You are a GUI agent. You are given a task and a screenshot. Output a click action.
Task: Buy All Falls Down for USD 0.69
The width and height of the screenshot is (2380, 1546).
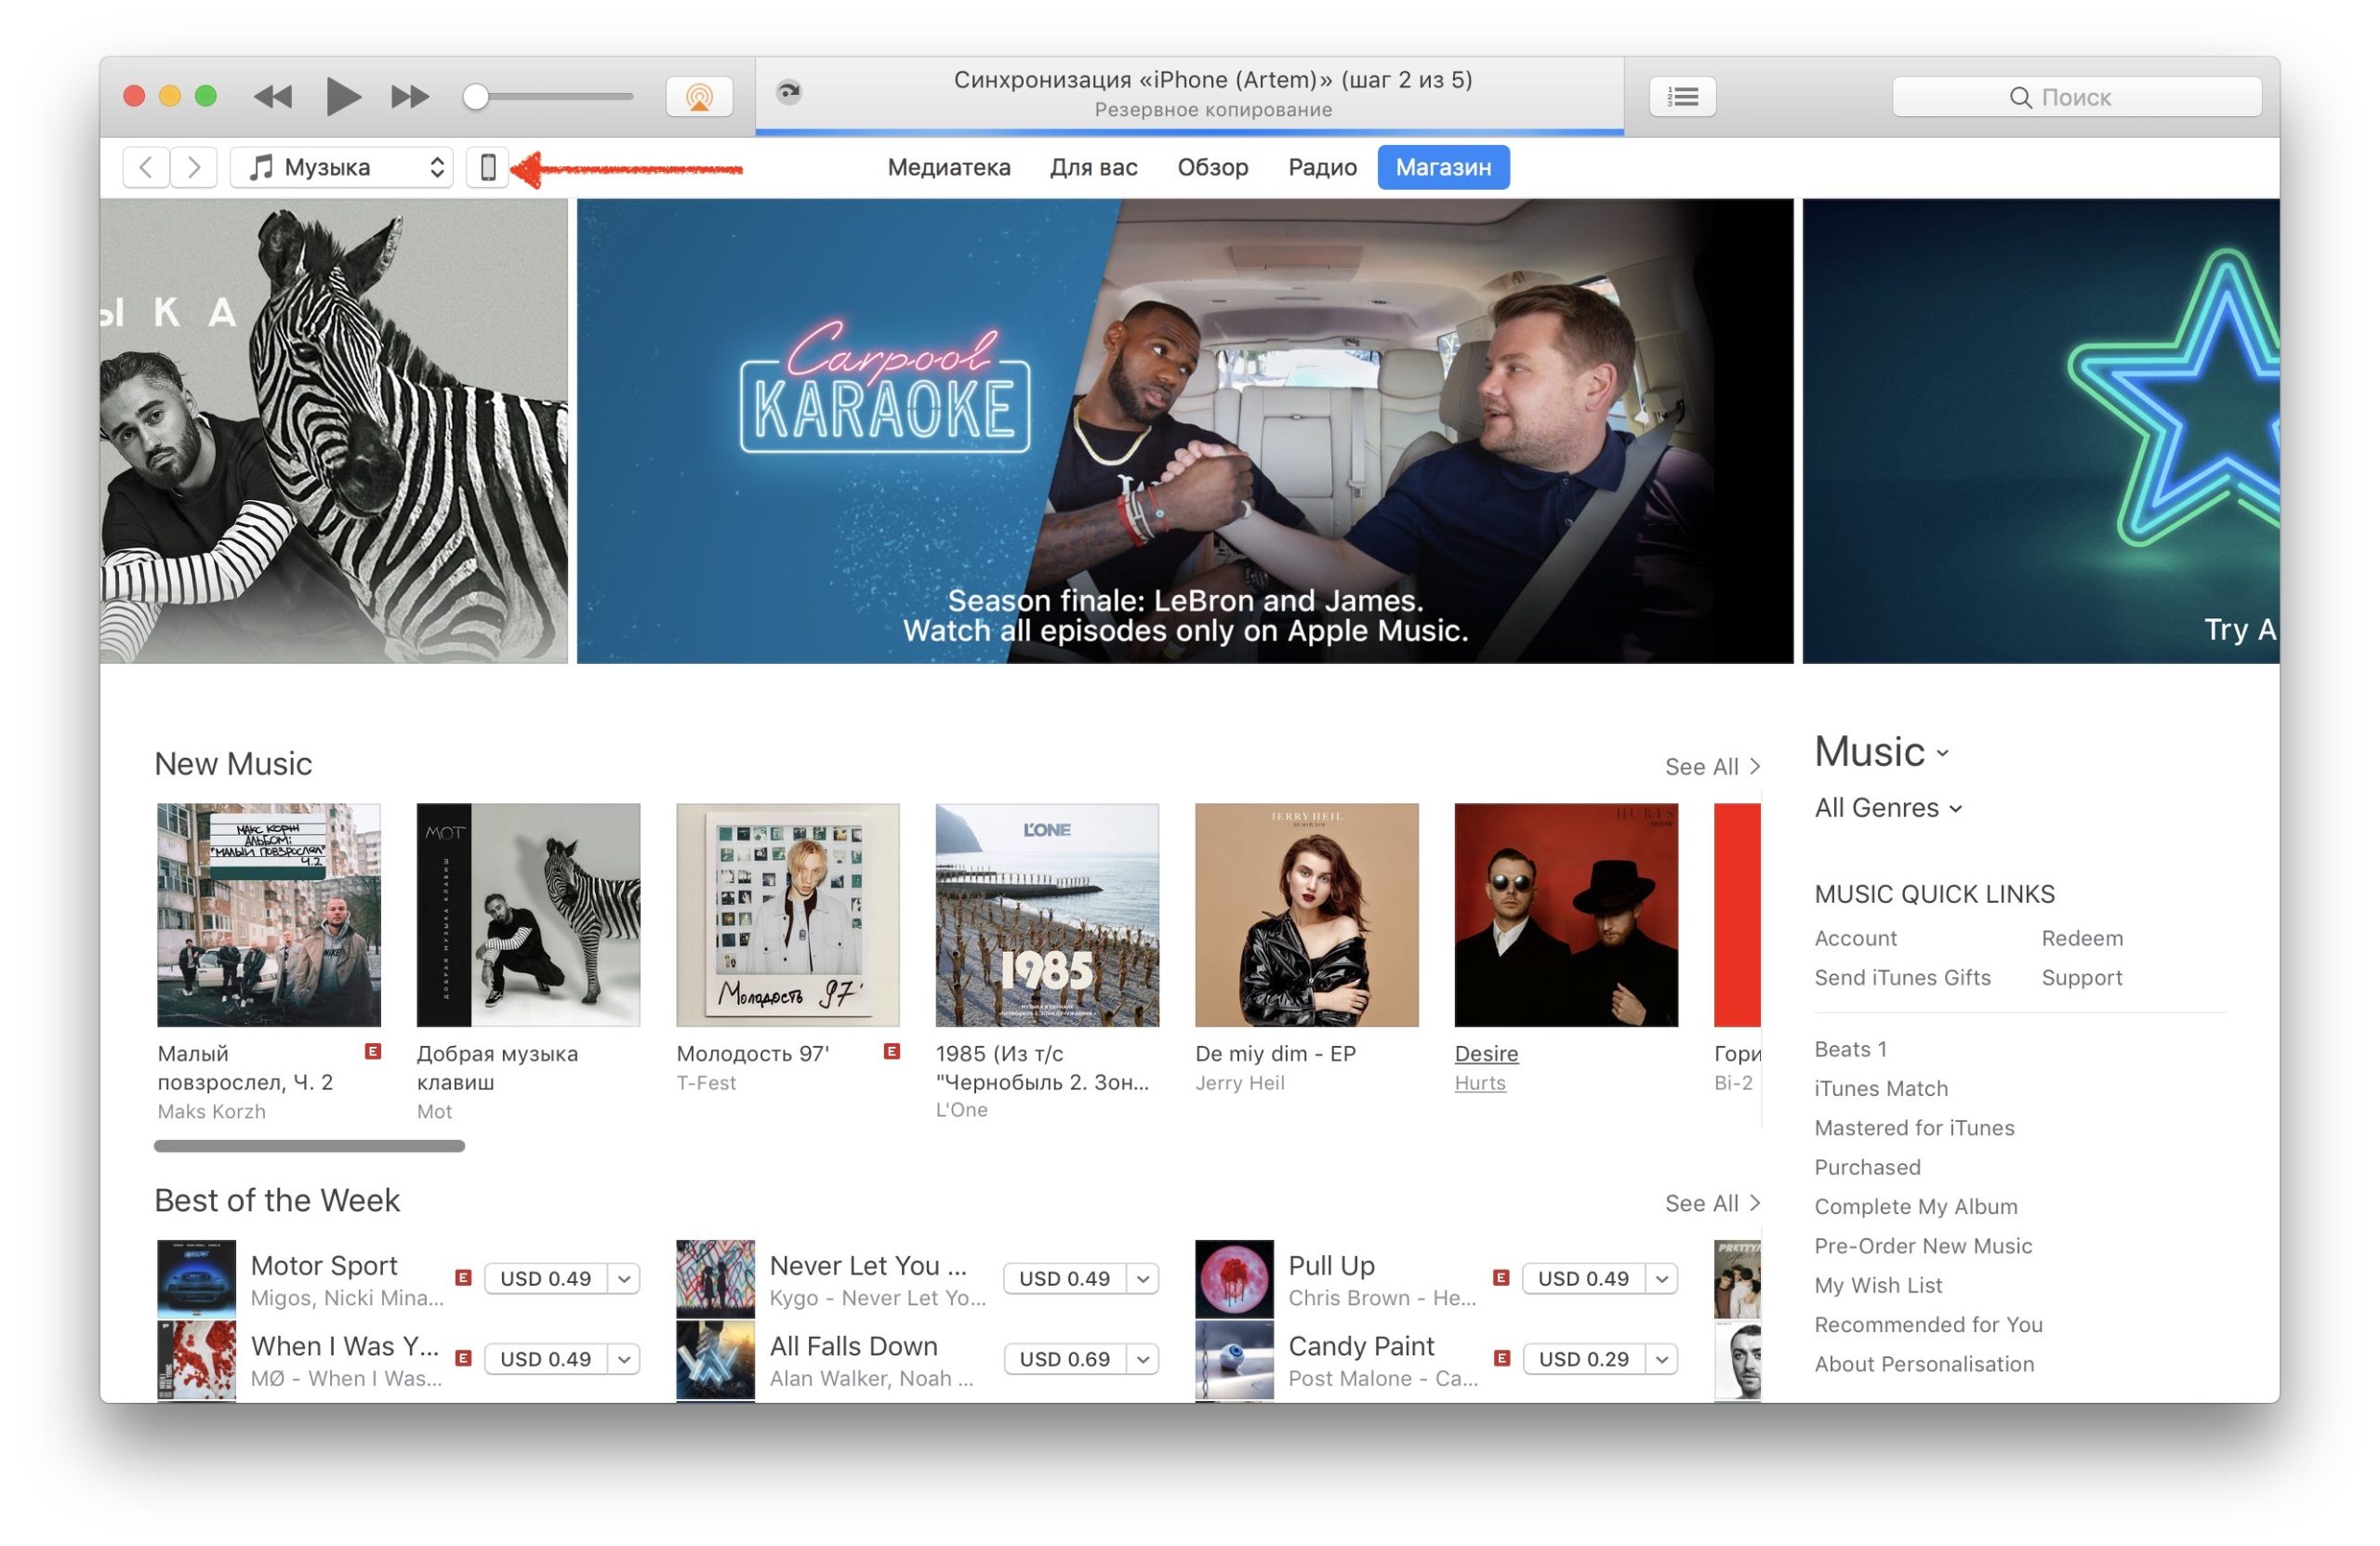pyautogui.click(x=1065, y=1359)
